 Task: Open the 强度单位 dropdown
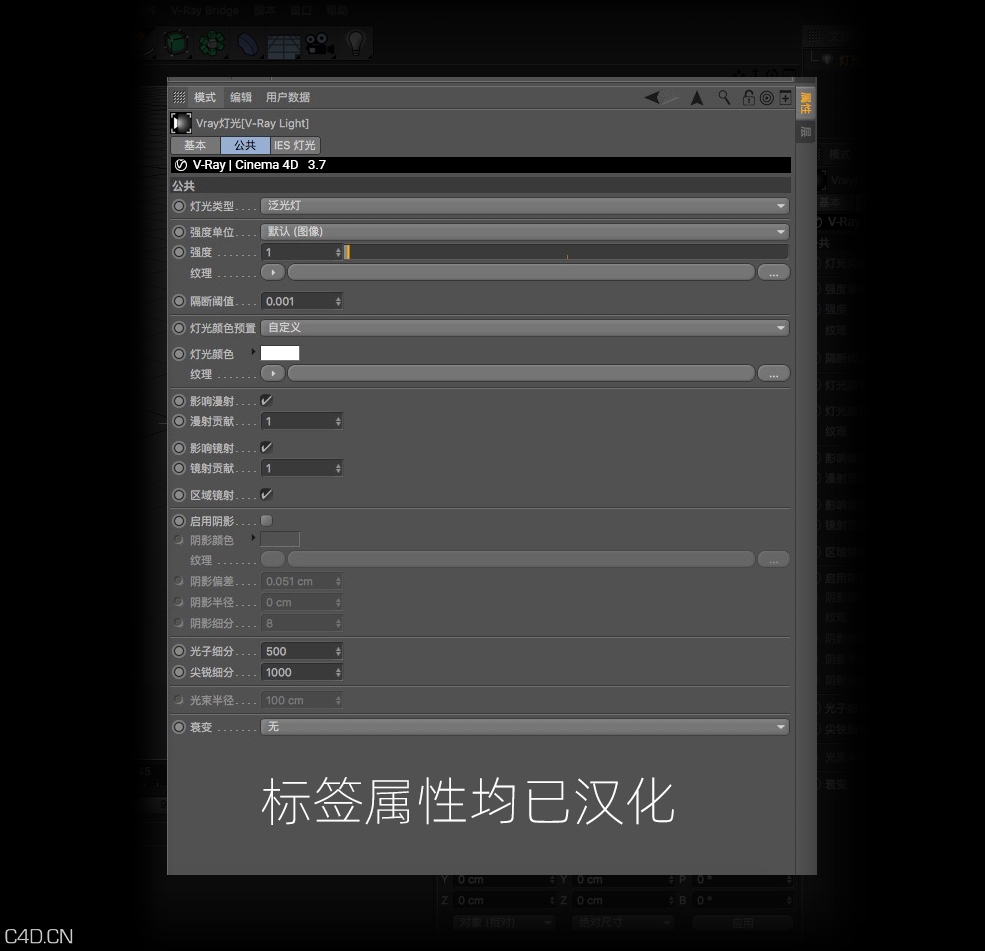[525, 232]
